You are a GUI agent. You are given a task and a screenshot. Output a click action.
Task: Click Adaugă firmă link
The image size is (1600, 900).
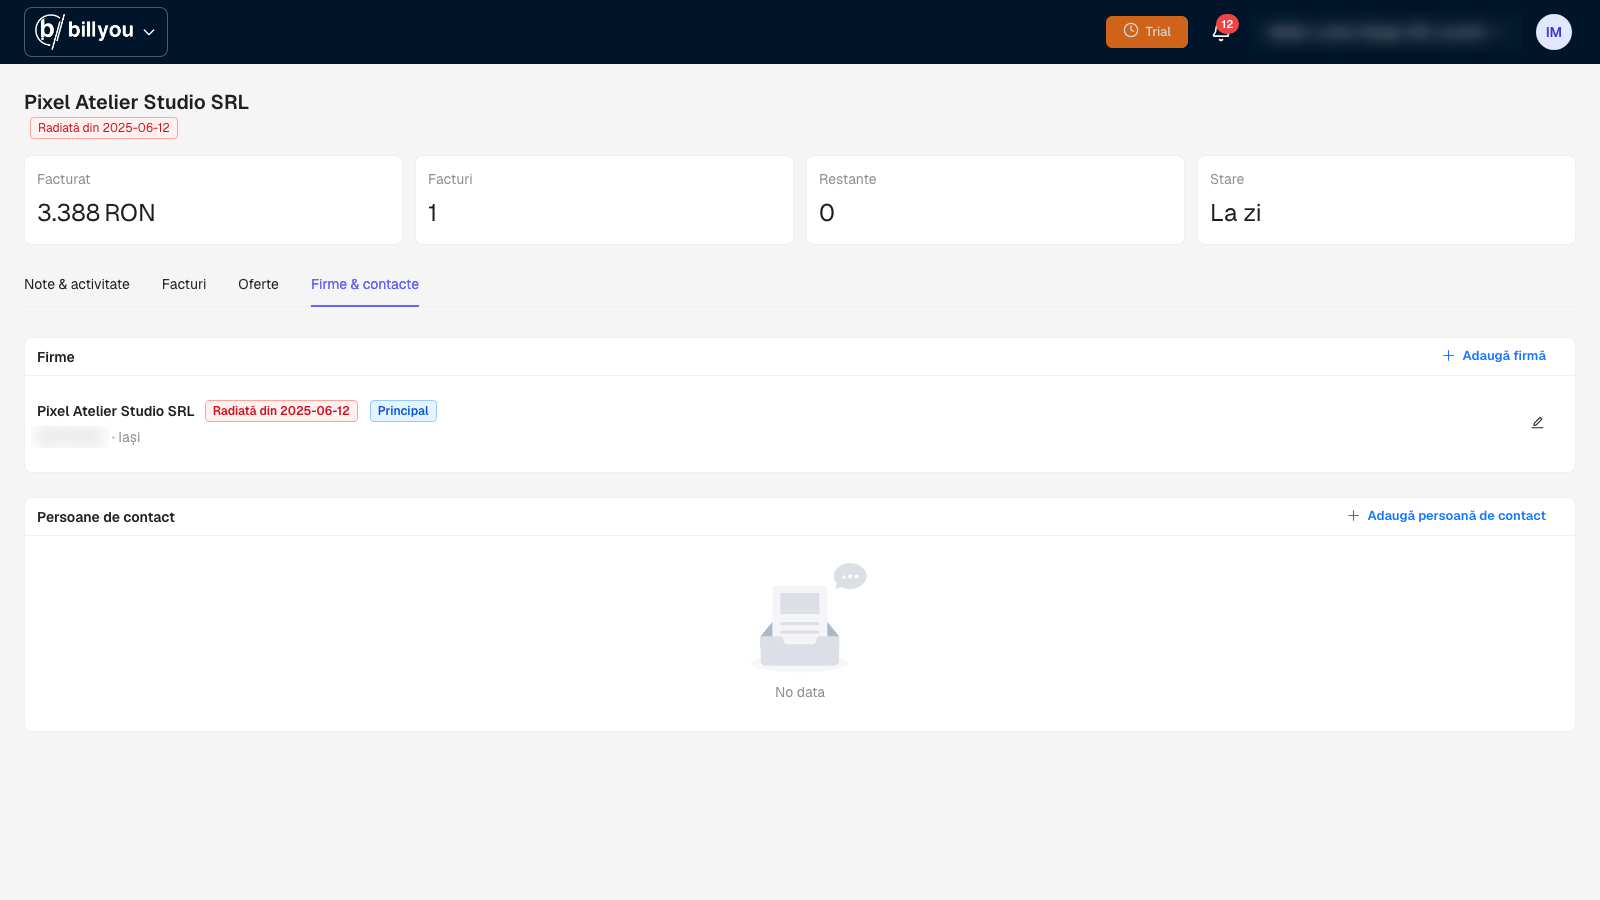(x=1494, y=356)
